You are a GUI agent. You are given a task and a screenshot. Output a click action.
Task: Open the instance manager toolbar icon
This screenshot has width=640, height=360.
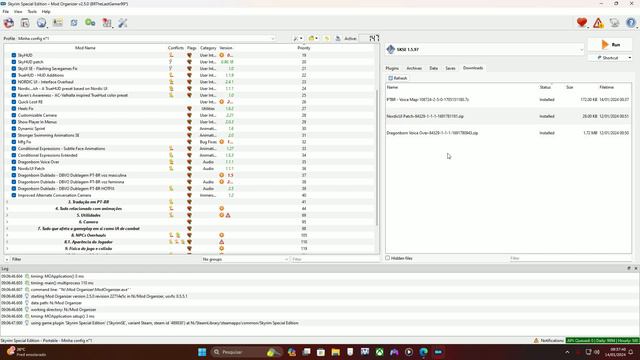point(9,23)
